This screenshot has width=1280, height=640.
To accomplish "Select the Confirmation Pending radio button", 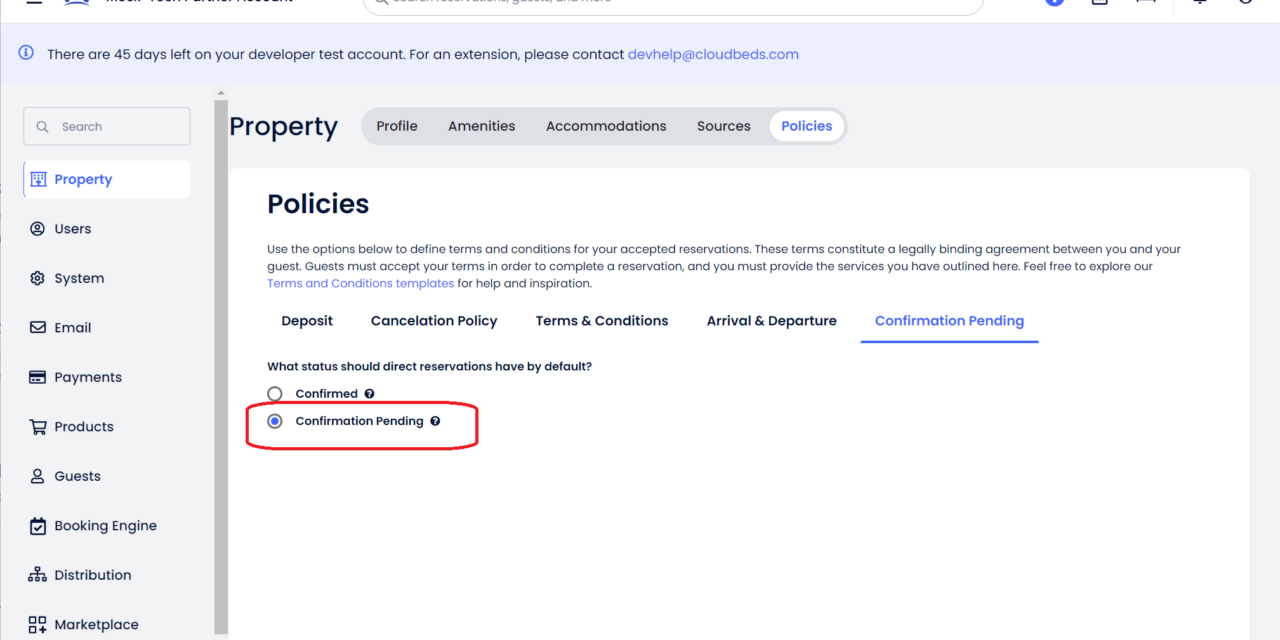I will tap(275, 421).
